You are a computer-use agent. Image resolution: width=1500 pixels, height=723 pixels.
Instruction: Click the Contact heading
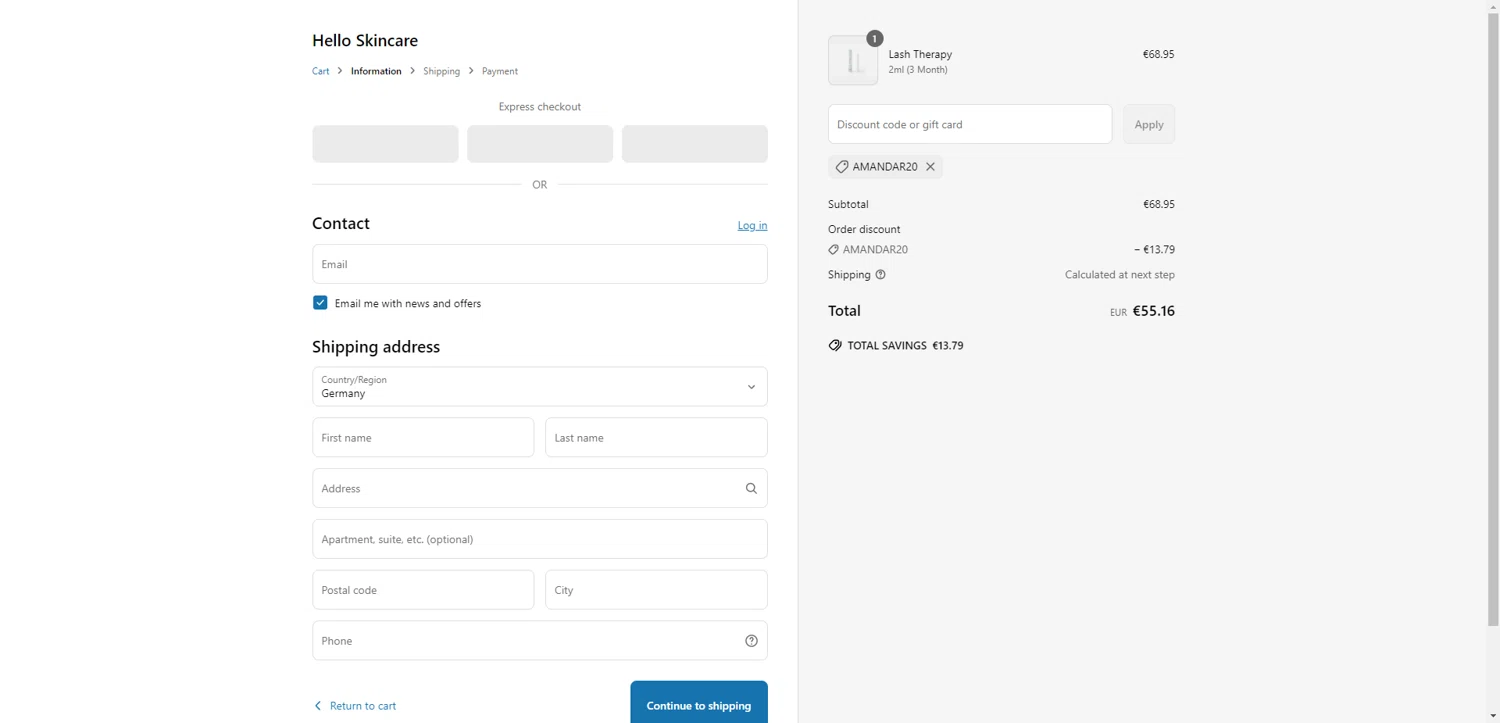tap(341, 224)
